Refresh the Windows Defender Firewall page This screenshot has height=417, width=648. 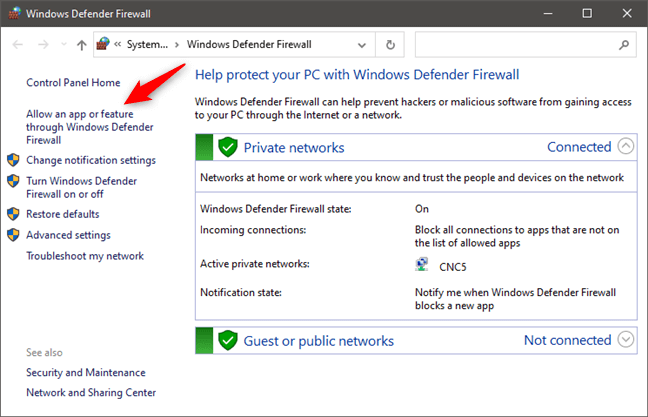click(390, 45)
